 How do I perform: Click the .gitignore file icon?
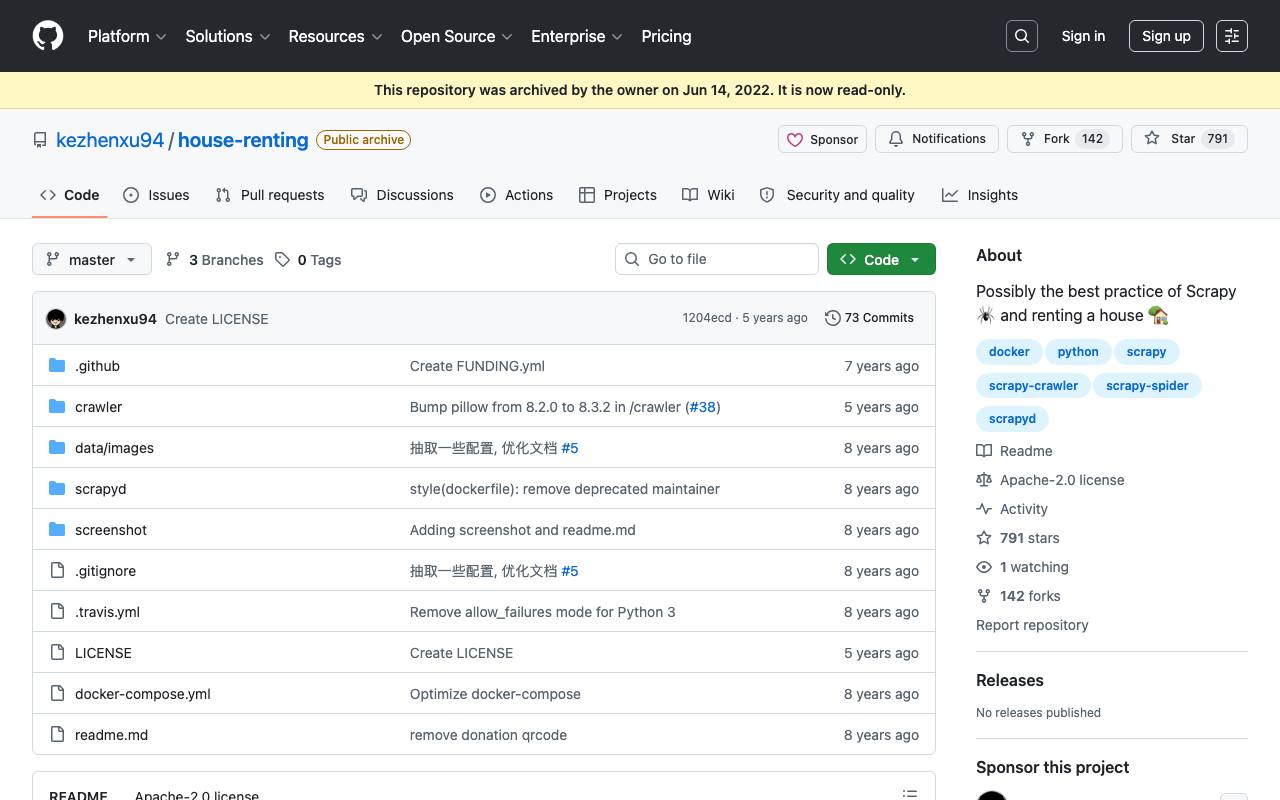57,571
